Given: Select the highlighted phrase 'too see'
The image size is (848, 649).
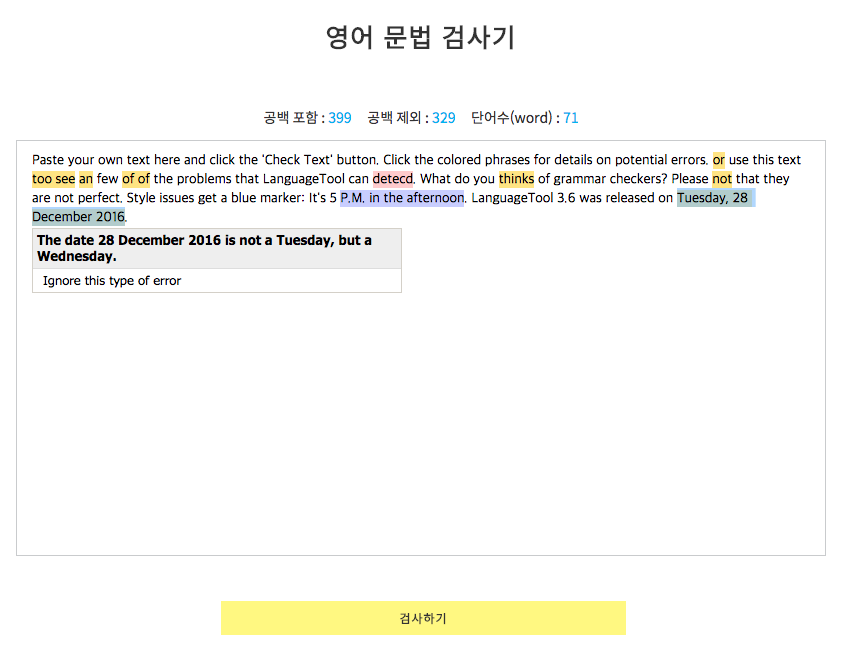Looking at the screenshot, I should tap(53, 179).
